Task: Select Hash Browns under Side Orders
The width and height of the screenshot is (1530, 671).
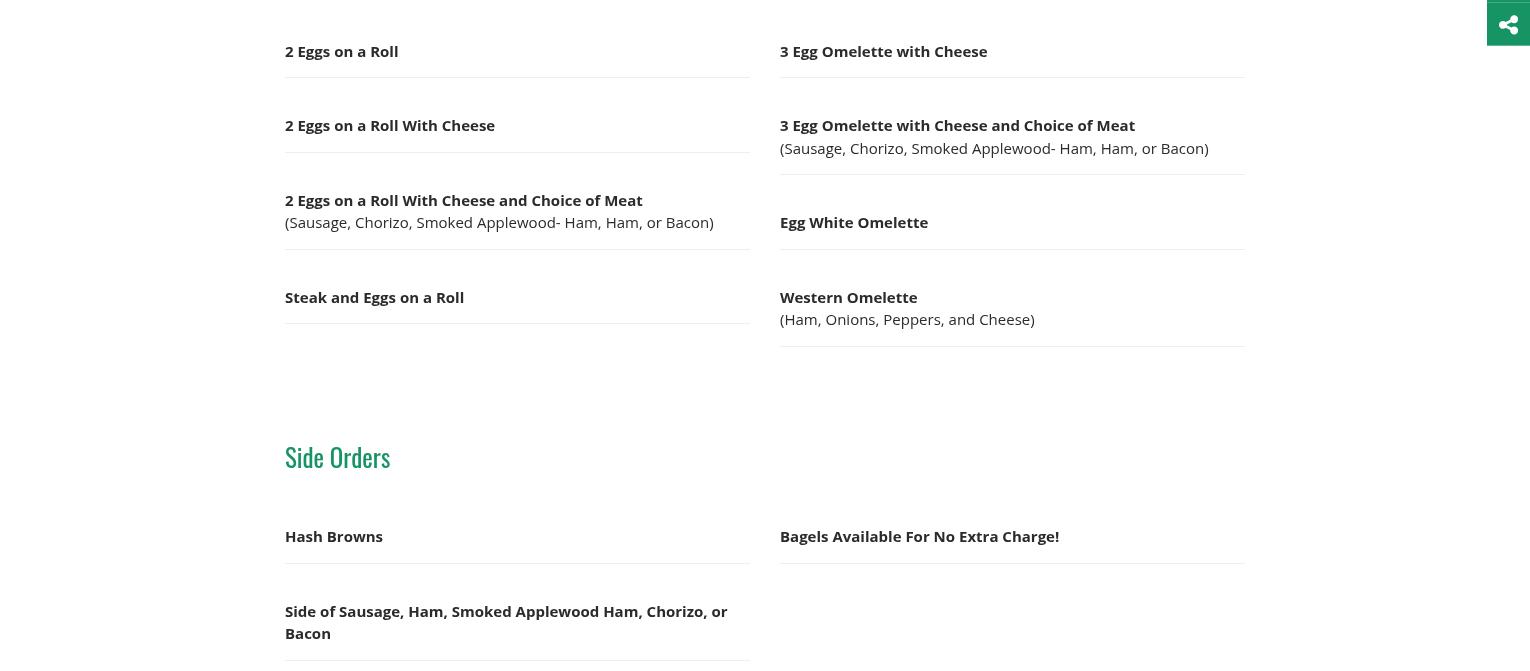Action: (x=333, y=537)
